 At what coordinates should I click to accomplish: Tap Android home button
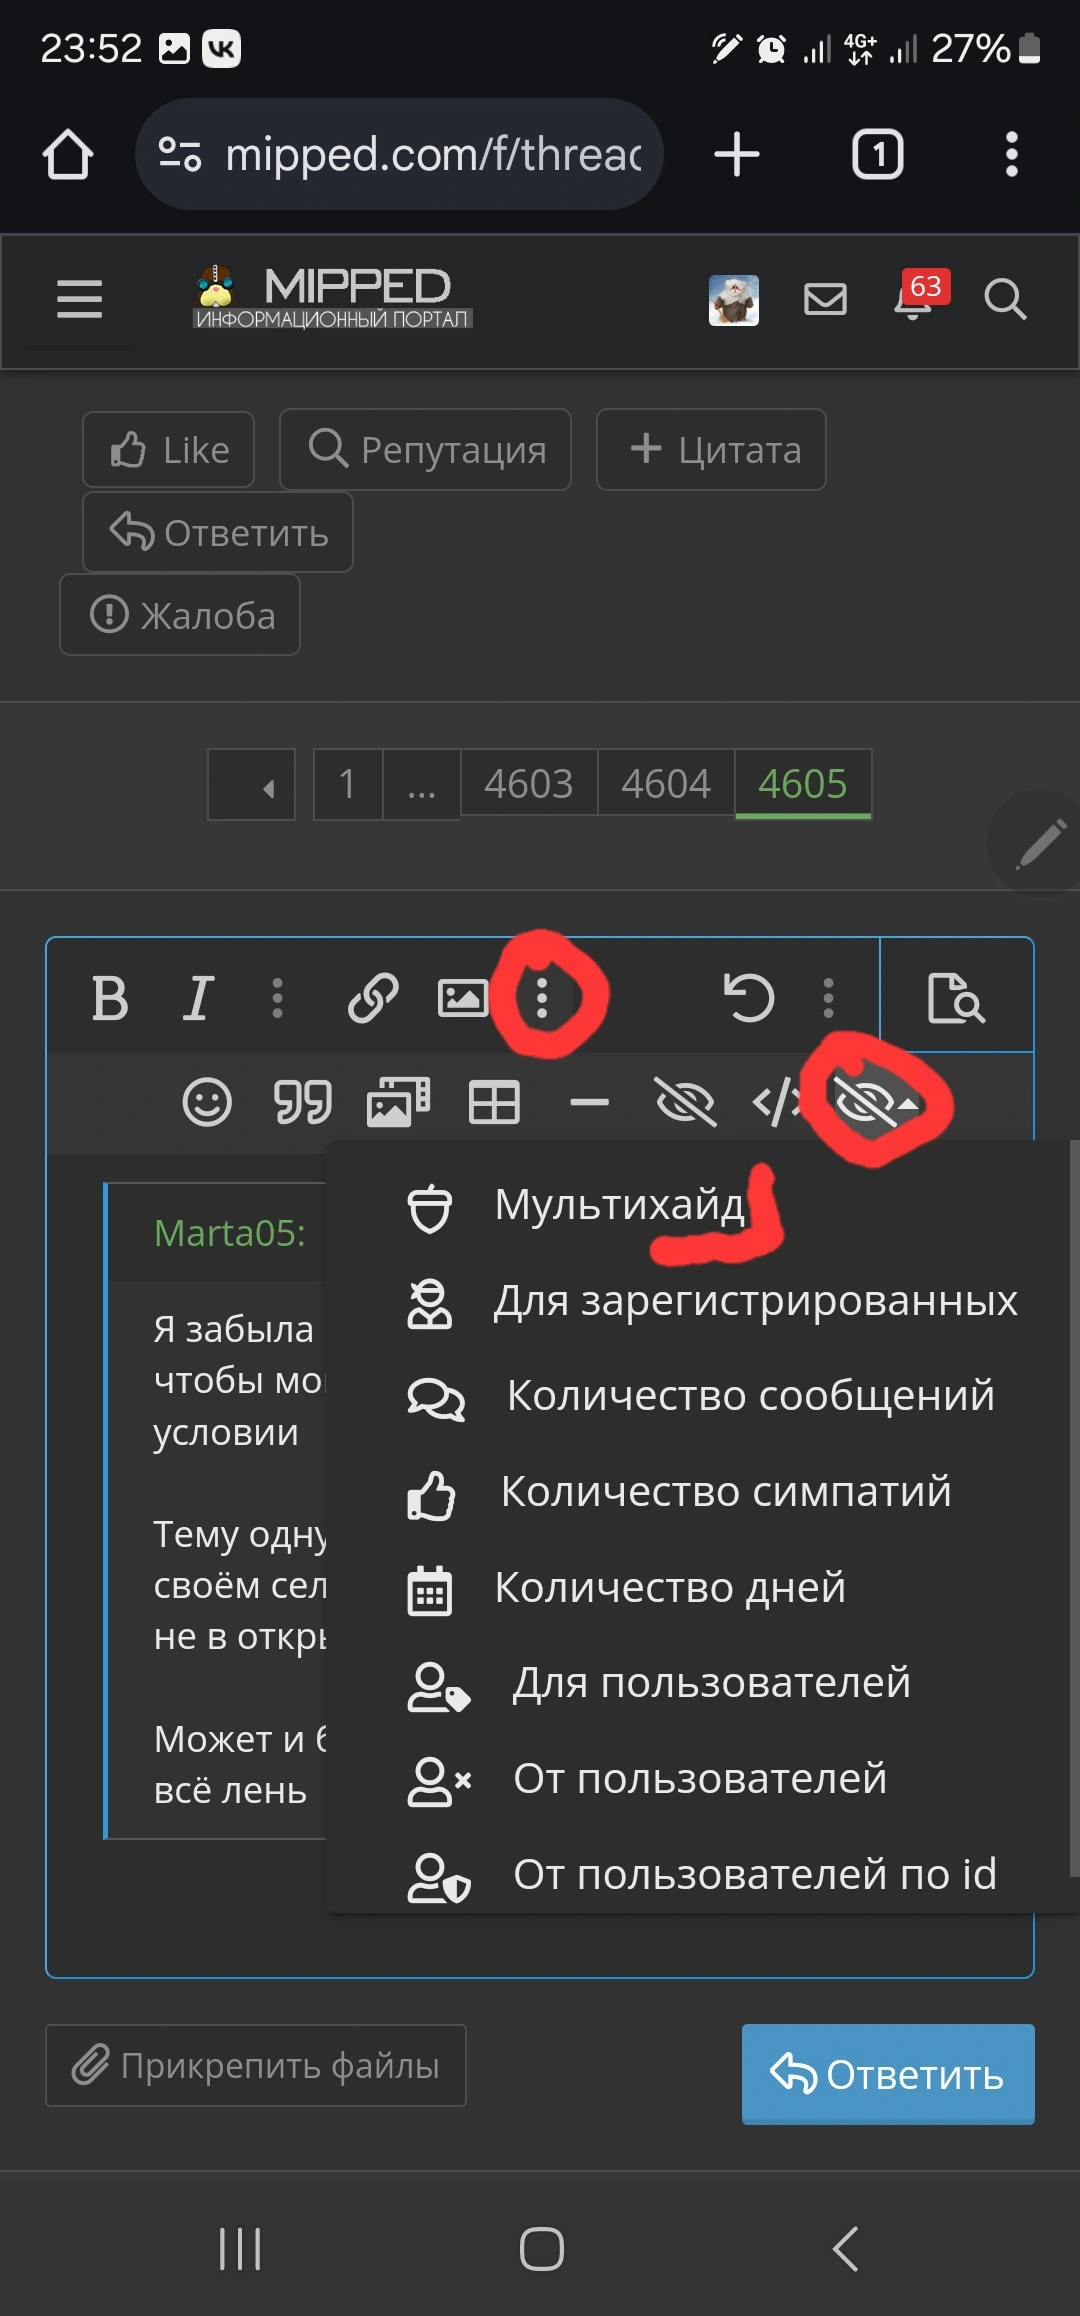coord(541,2248)
